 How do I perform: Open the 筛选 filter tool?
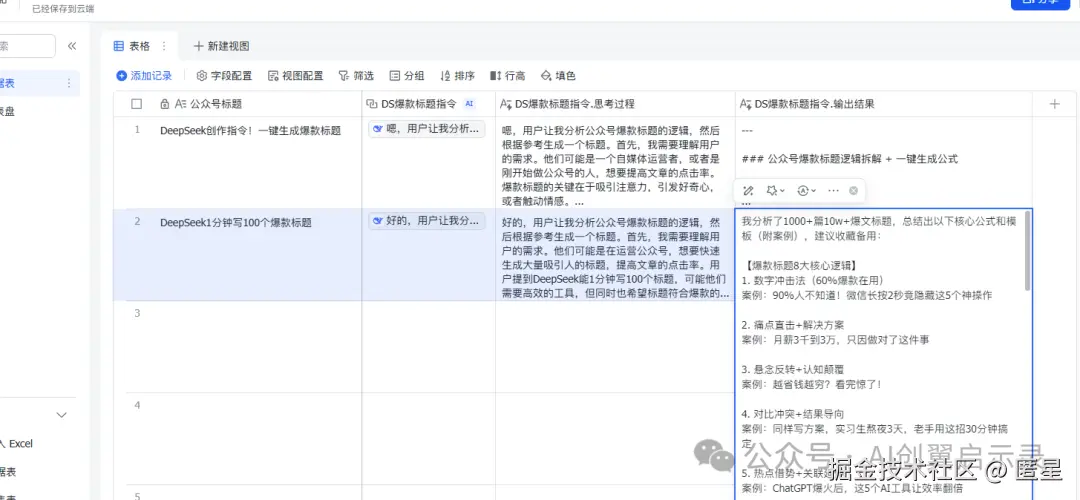(x=356, y=76)
